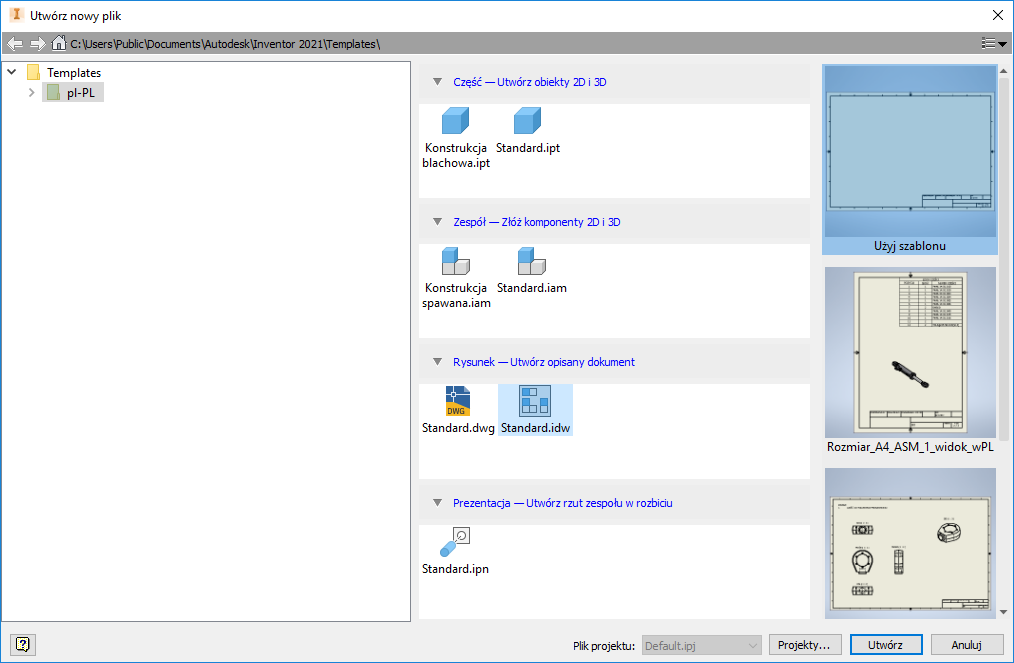Viewport: 1014px width, 663px height.
Task: Select the Konstrukcja blachowa.ipt template icon
Action: [x=455, y=121]
